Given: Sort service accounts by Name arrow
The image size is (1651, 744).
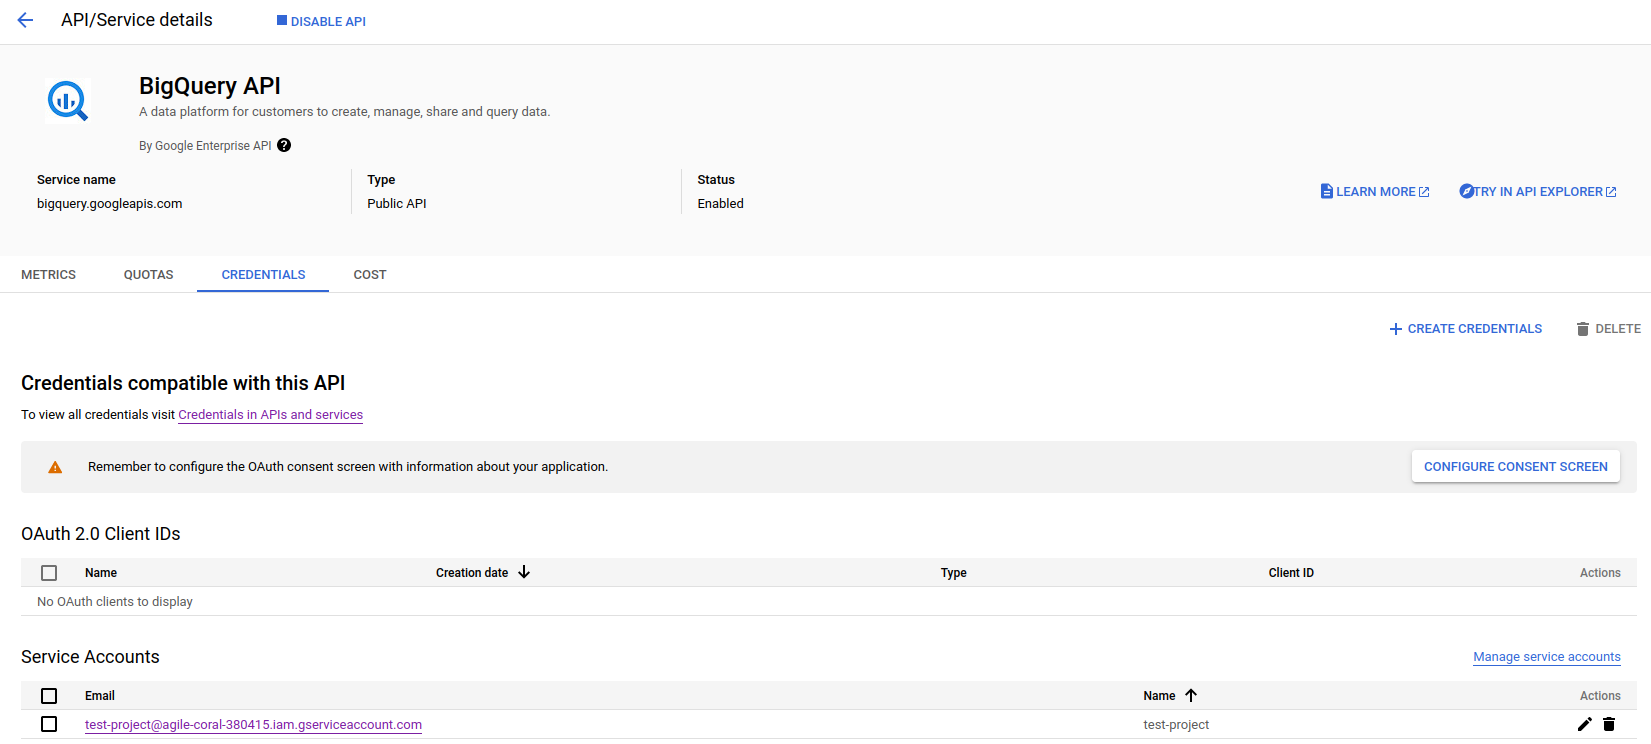Looking at the screenshot, I should tap(1191, 695).
